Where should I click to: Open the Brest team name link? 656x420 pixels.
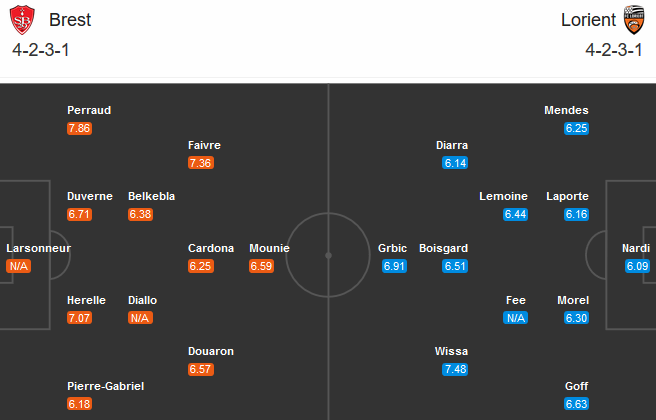pyautogui.click(x=68, y=20)
